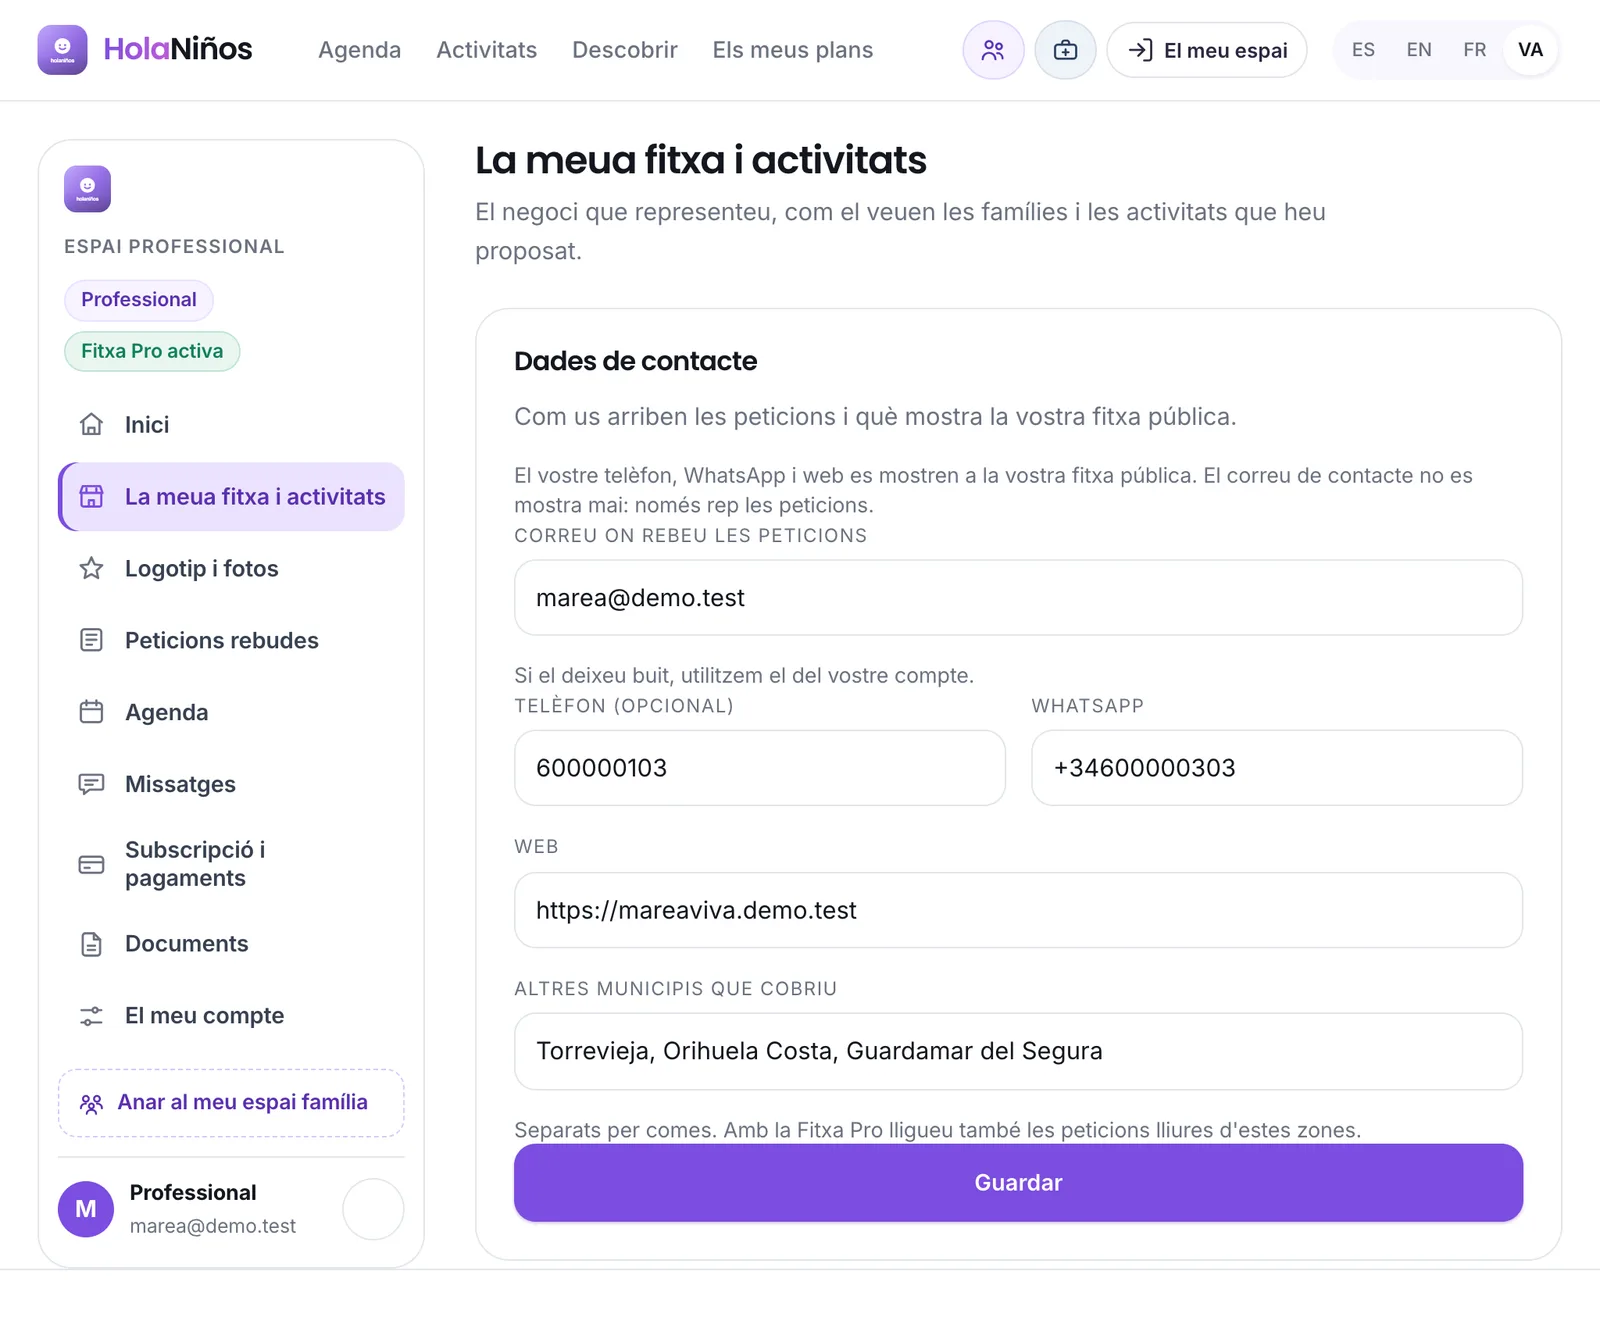Click the file icon beside Documents
Image resolution: width=1600 pixels, height=1317 pixels.
click(91, 943)
